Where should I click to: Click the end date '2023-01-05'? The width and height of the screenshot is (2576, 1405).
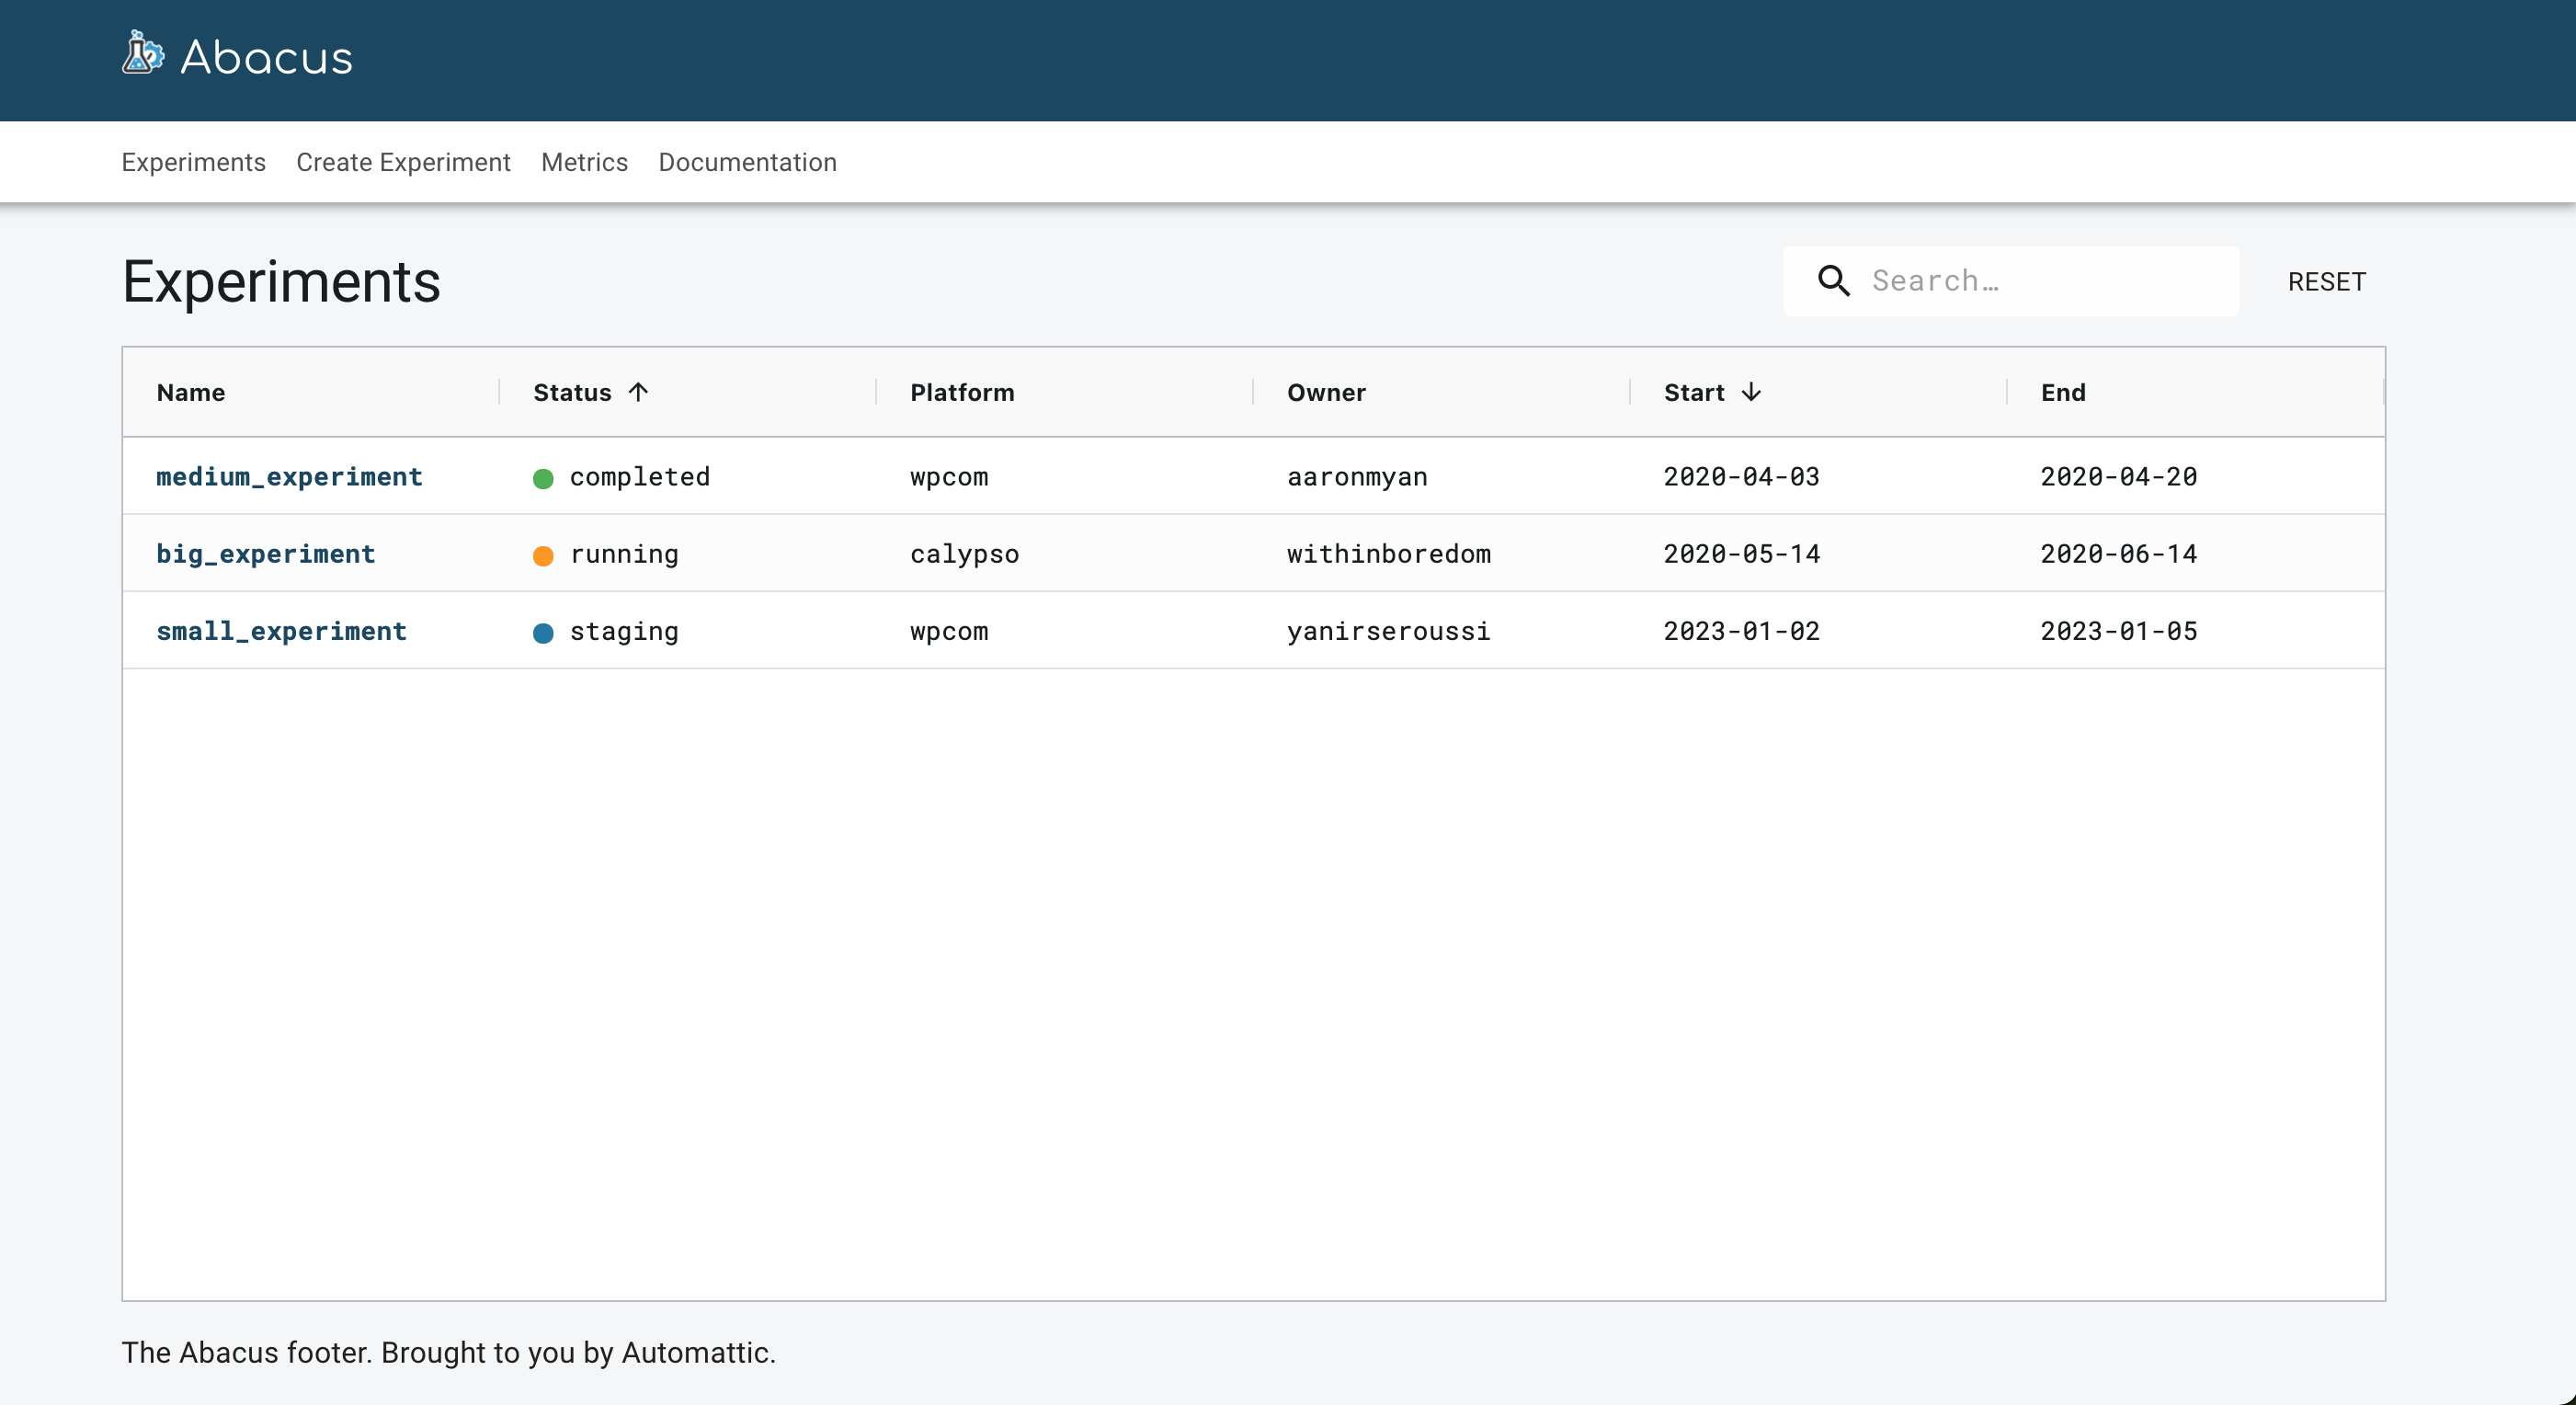pos(2119,631)
